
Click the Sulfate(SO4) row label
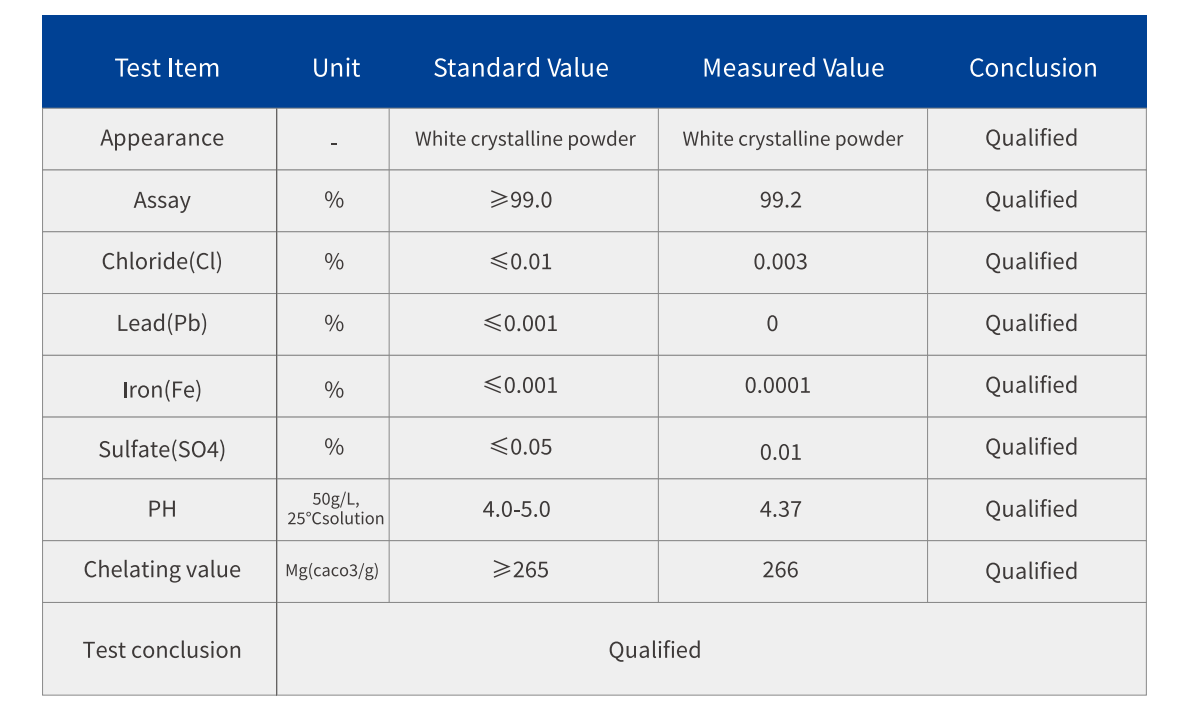162,449
